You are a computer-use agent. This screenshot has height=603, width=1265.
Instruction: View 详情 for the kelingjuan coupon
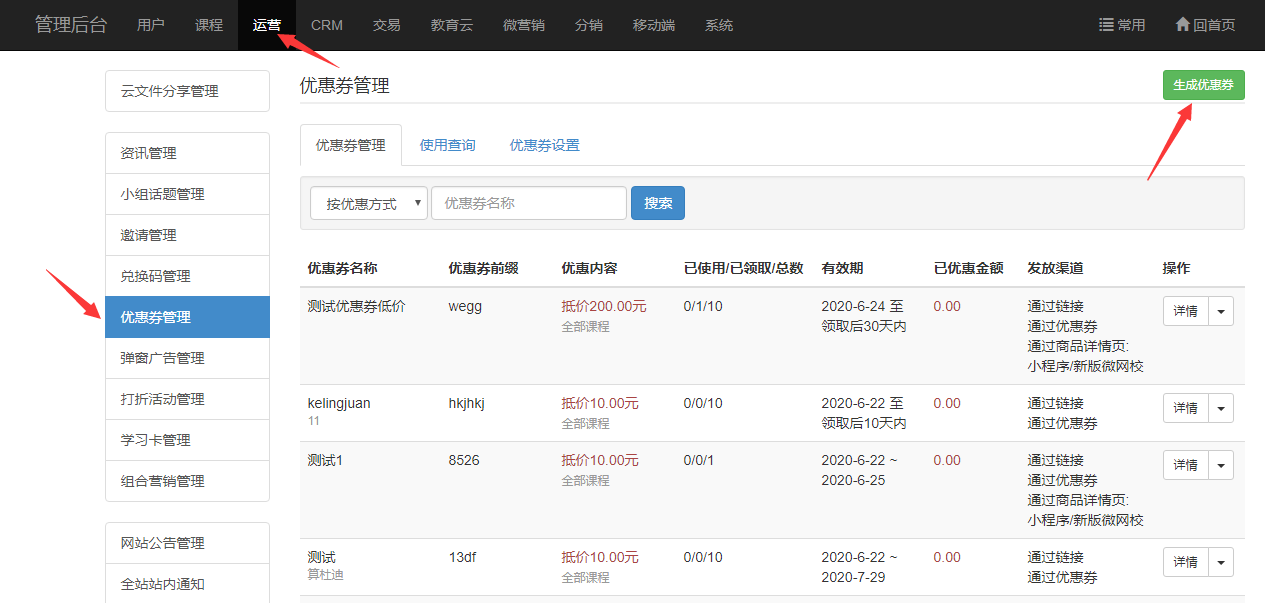(1185, 408)
